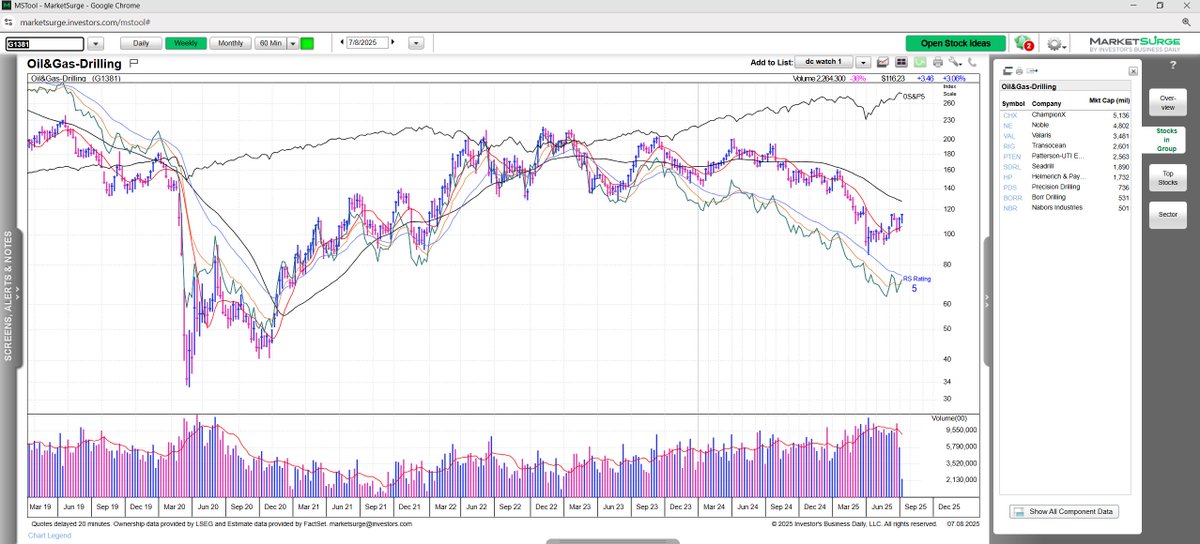Click the flag icon beside Oil&Gas-Drilling title
1200x544 pixels.
tap(133, 63)
